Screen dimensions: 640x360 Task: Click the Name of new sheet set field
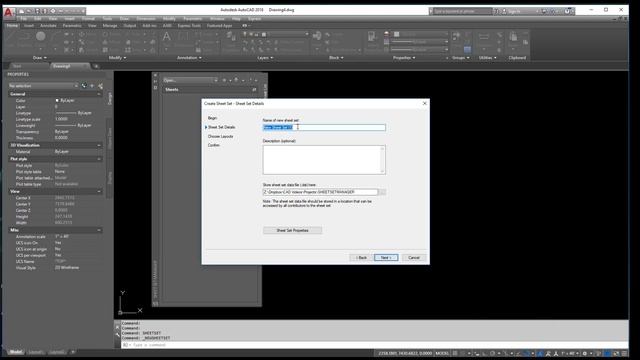pos(324,127)
